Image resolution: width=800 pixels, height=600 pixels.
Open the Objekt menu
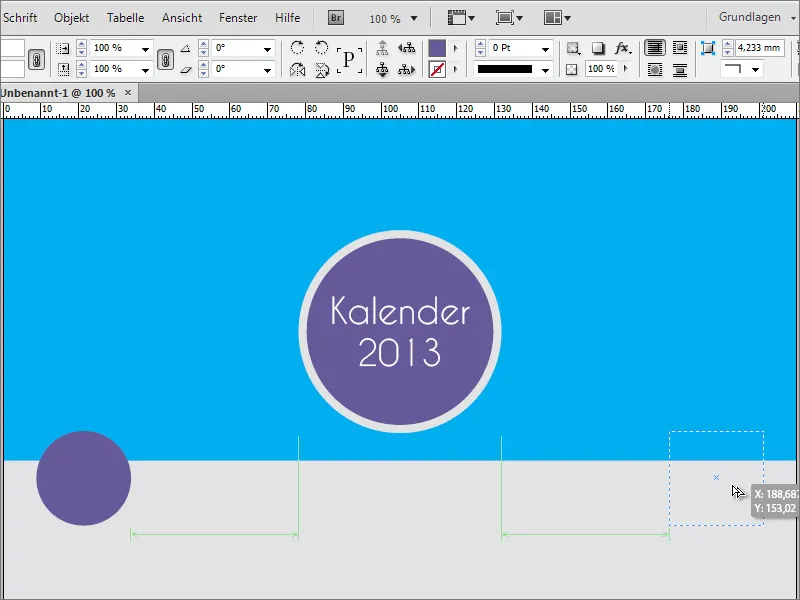[x=71, y=18]
